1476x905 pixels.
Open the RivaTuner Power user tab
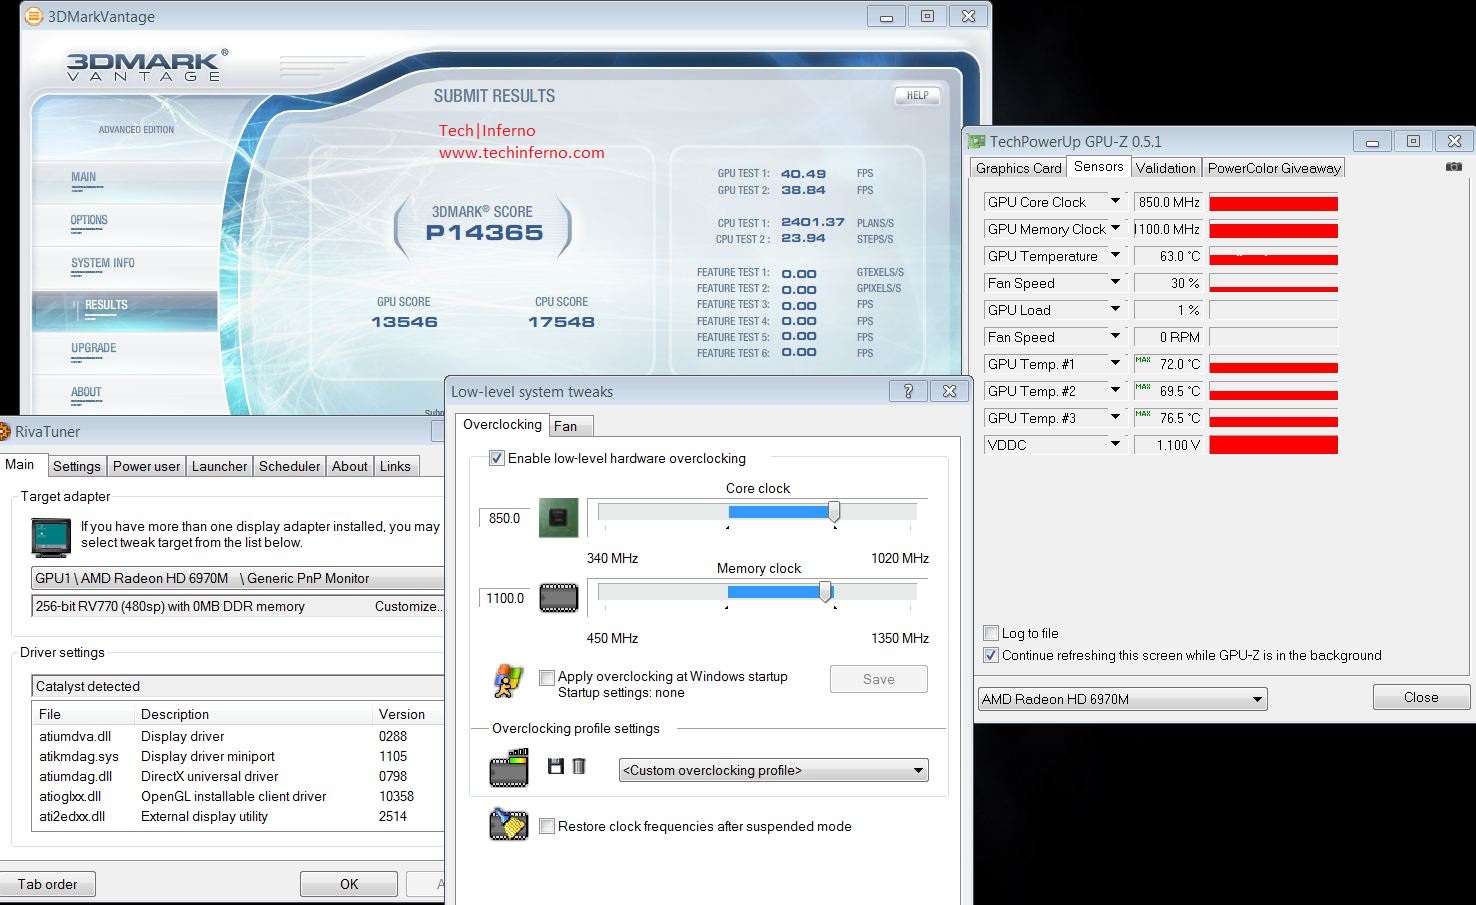146,466
